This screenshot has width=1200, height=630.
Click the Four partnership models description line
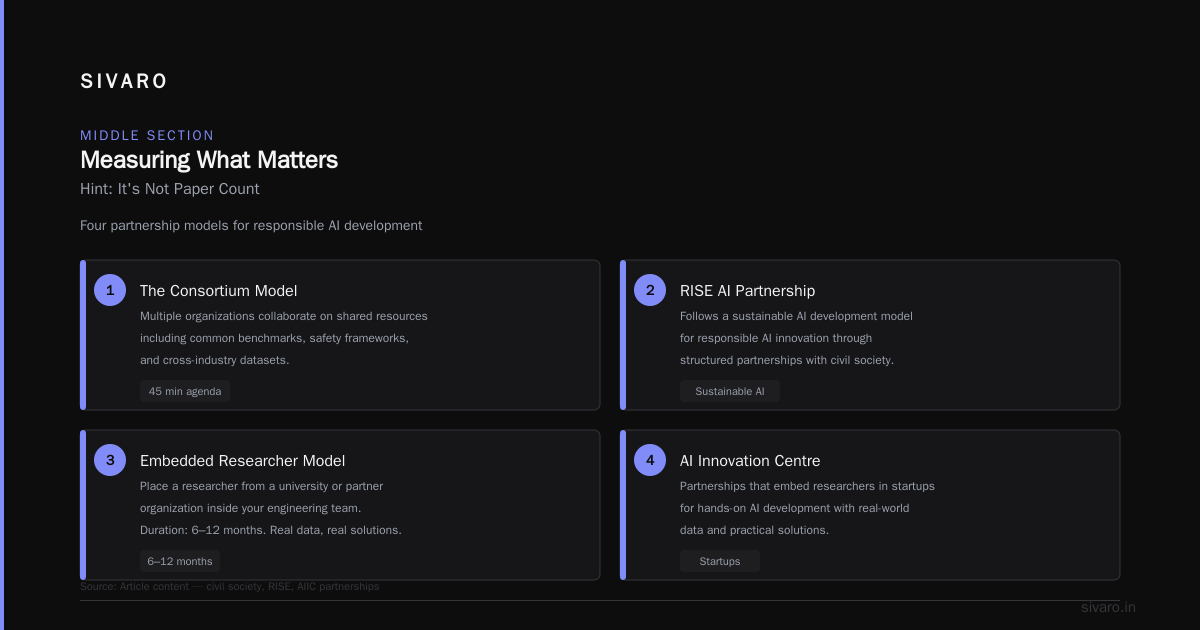coord(251,226)
